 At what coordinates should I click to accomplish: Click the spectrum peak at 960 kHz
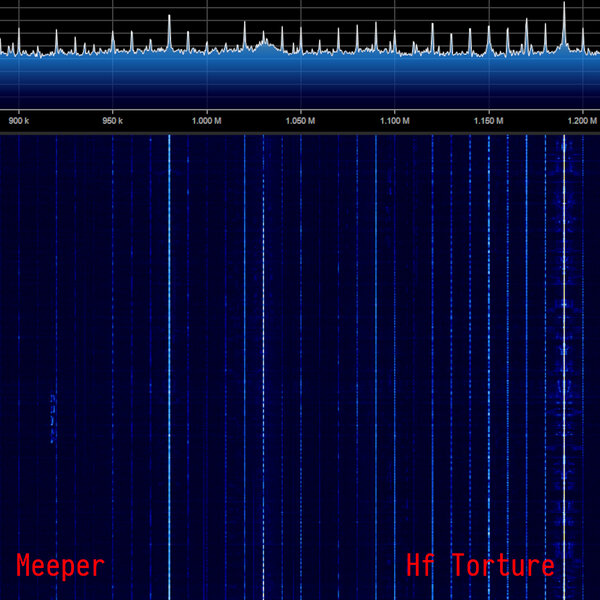[131, 36]
